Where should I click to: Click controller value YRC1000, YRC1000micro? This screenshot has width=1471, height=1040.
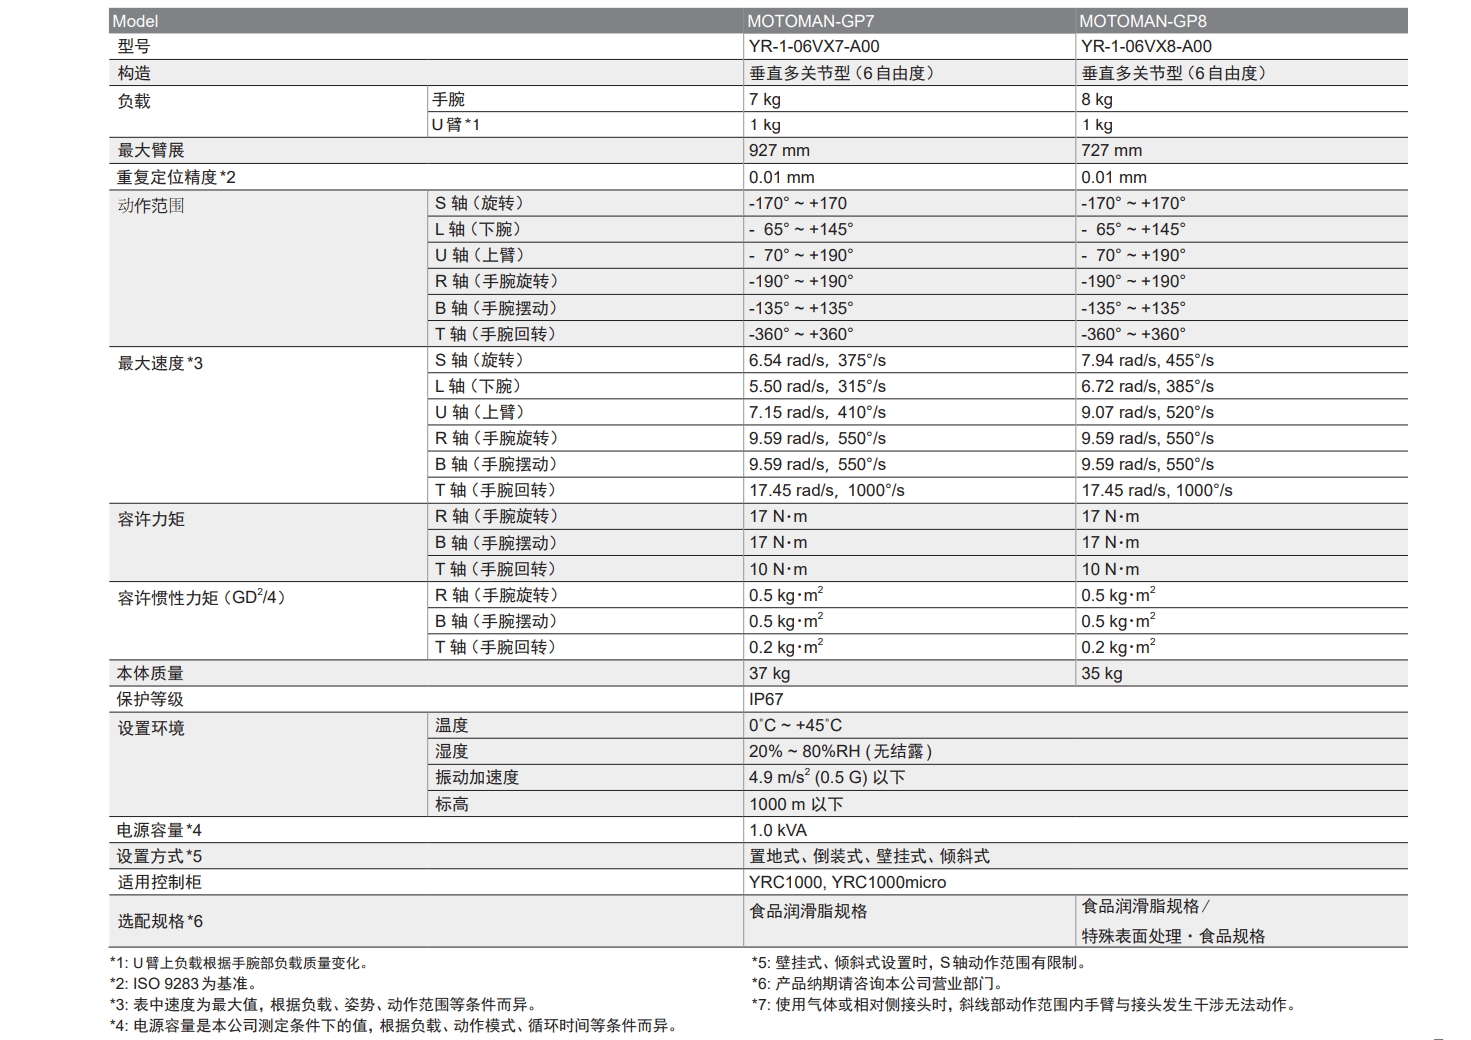pyautogui.click(x=847, y=882)
